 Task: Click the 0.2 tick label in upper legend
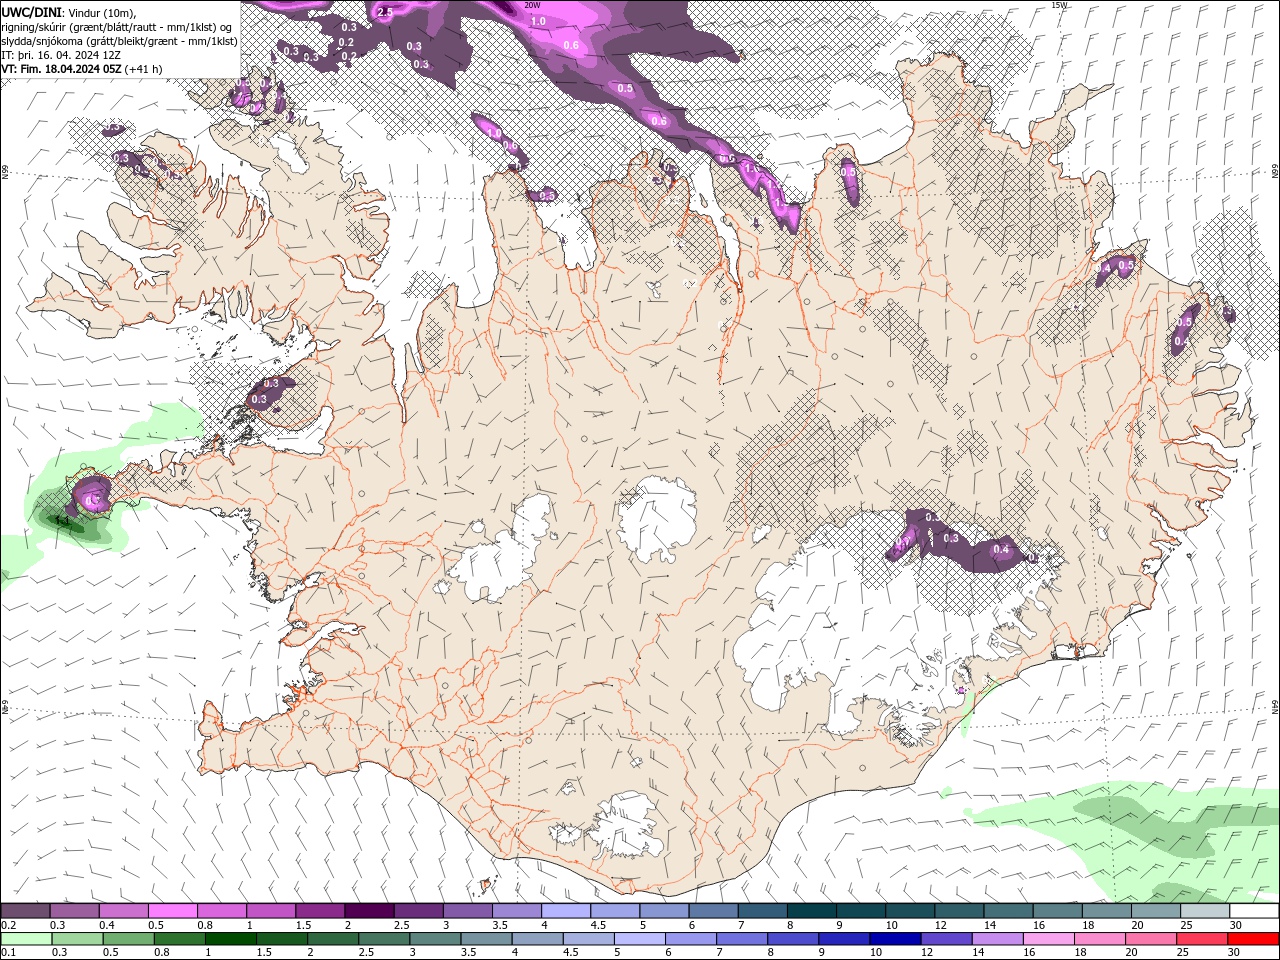[8, 925]
